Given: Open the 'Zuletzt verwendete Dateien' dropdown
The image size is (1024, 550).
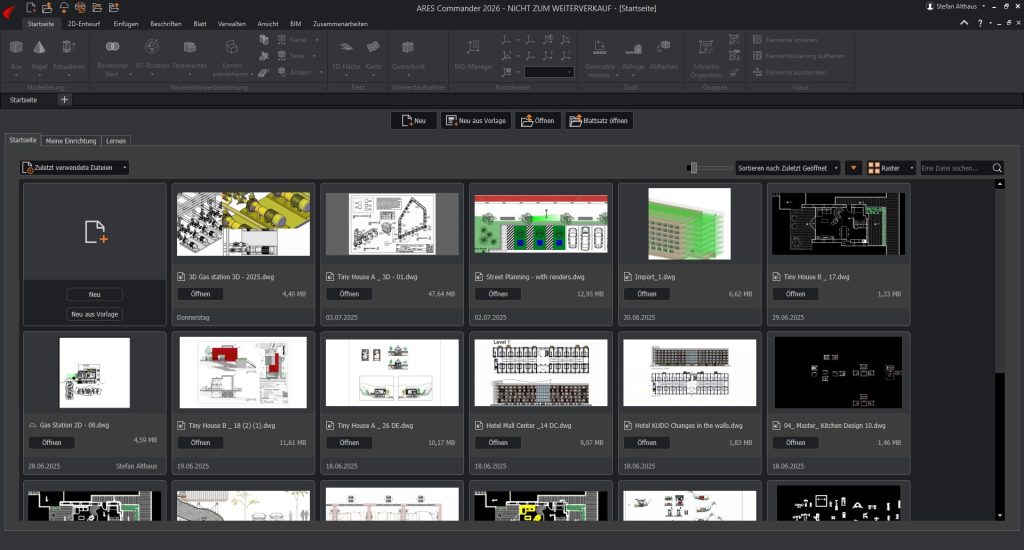Looking at the screenshot, I should (x=75, y=168).
